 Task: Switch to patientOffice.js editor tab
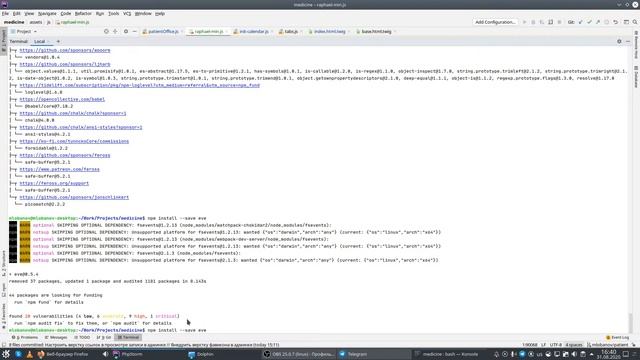click(x=162, y=31)
